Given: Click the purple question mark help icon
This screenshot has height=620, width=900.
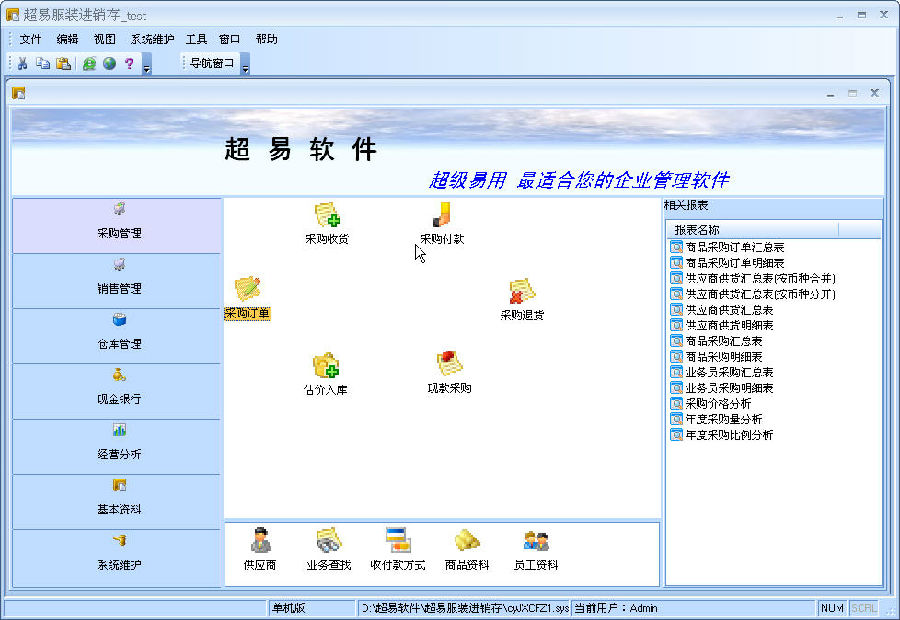Looking at the screenshot, I should pyautogui.click(x=129, y=63).
